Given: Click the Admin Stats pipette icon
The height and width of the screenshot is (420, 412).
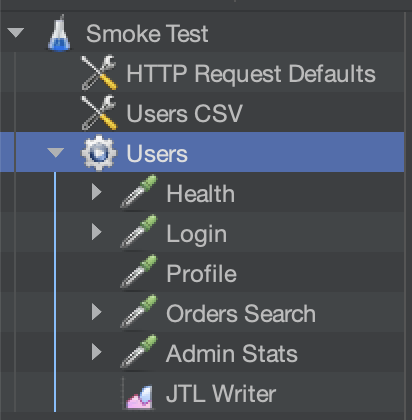Looking at the screenshot, I should (x=139, y=352).
